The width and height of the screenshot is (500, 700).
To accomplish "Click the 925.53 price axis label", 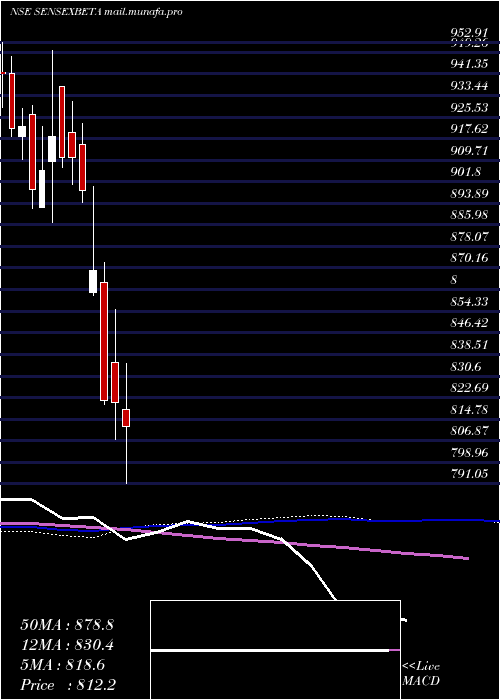I will [469, 108].
